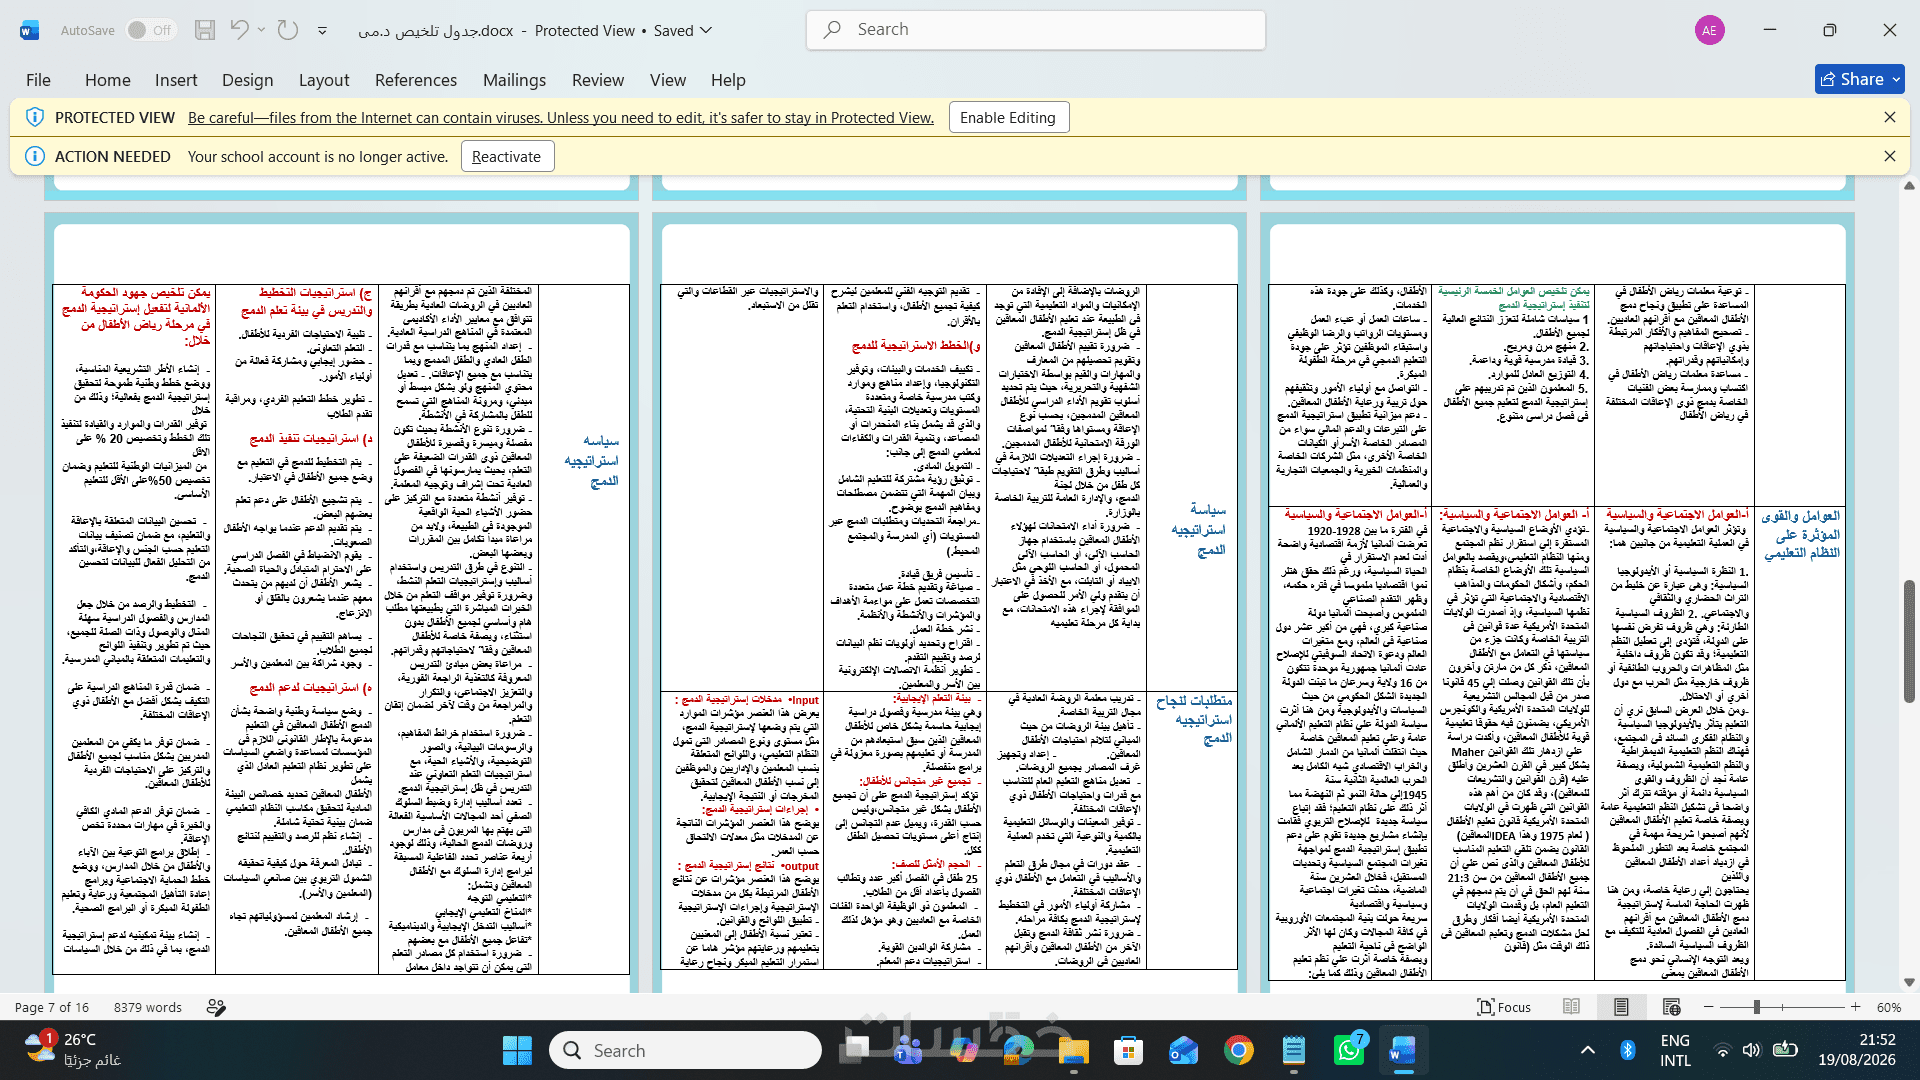The image size is (1920, 1080).
Task: Click Enable Editing button
Action: pyautogui.click(x=1008, y=118)
